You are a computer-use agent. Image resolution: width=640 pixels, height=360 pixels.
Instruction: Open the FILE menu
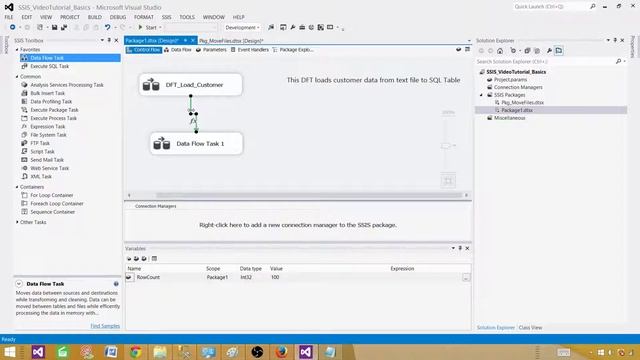(x=9, y=17)
